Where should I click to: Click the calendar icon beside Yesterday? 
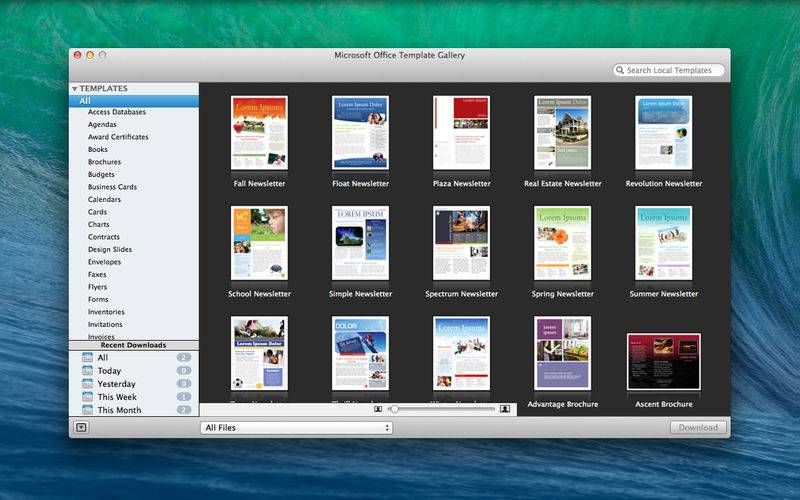point(87,383)
